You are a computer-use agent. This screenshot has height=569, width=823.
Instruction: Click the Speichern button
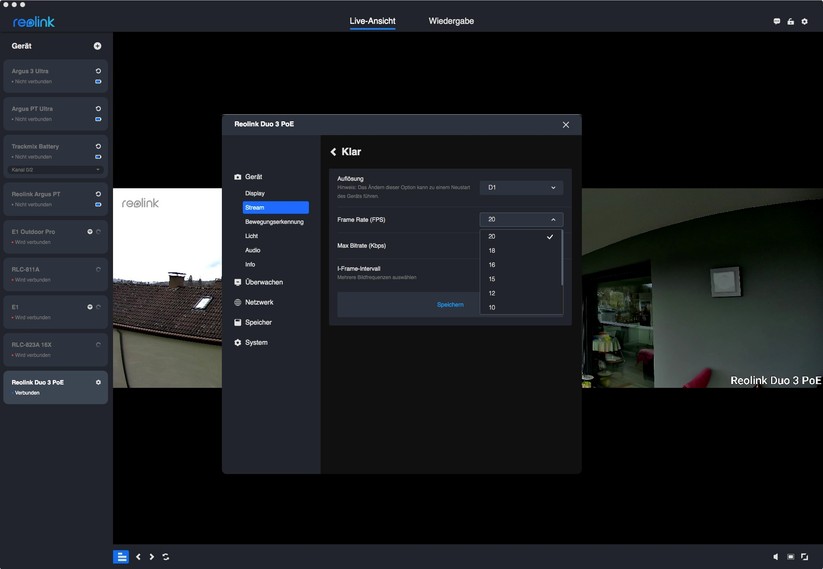450,304
